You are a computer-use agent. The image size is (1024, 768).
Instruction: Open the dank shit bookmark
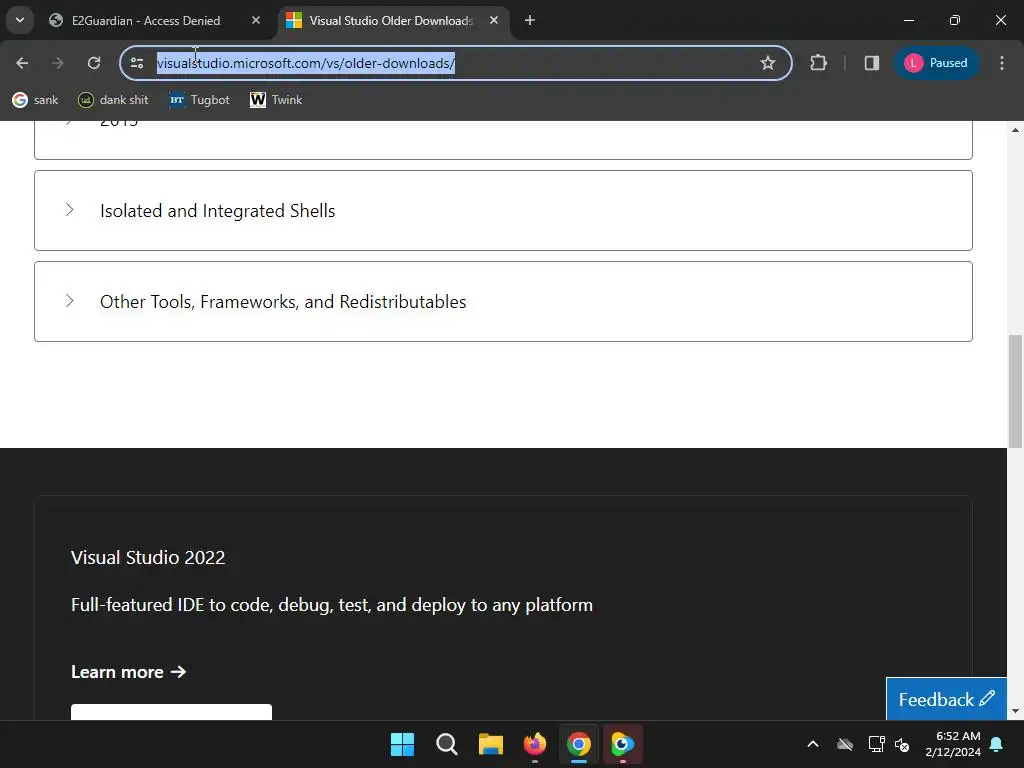[113, 100]
